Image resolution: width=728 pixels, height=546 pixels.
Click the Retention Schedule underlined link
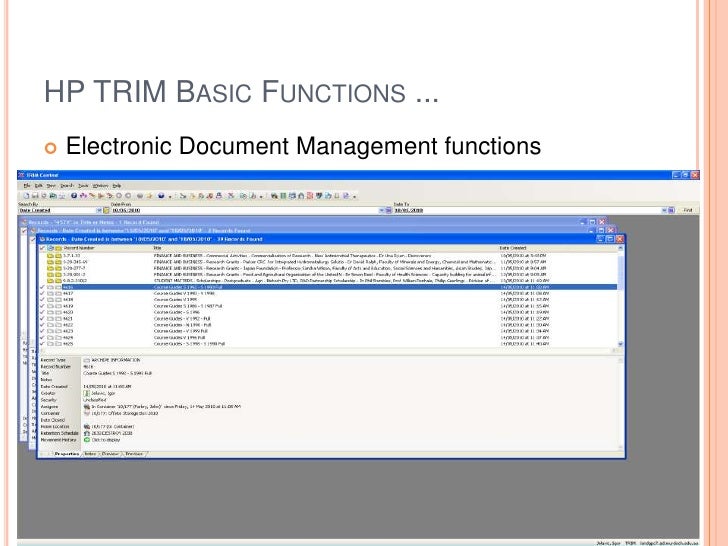click(112, 433)
